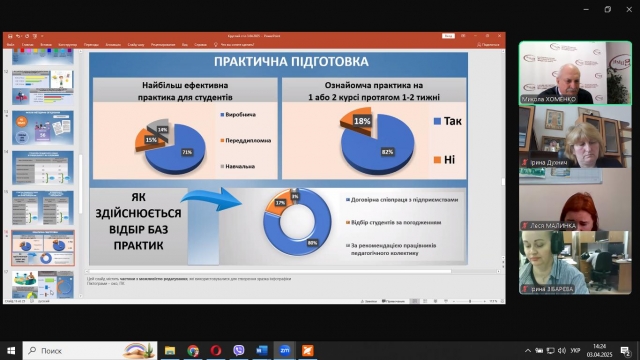This screenshot has height=360, width=640.
Task: Switch to the Слайд-шоу ribbon tab
Action: tap(136, 44)
